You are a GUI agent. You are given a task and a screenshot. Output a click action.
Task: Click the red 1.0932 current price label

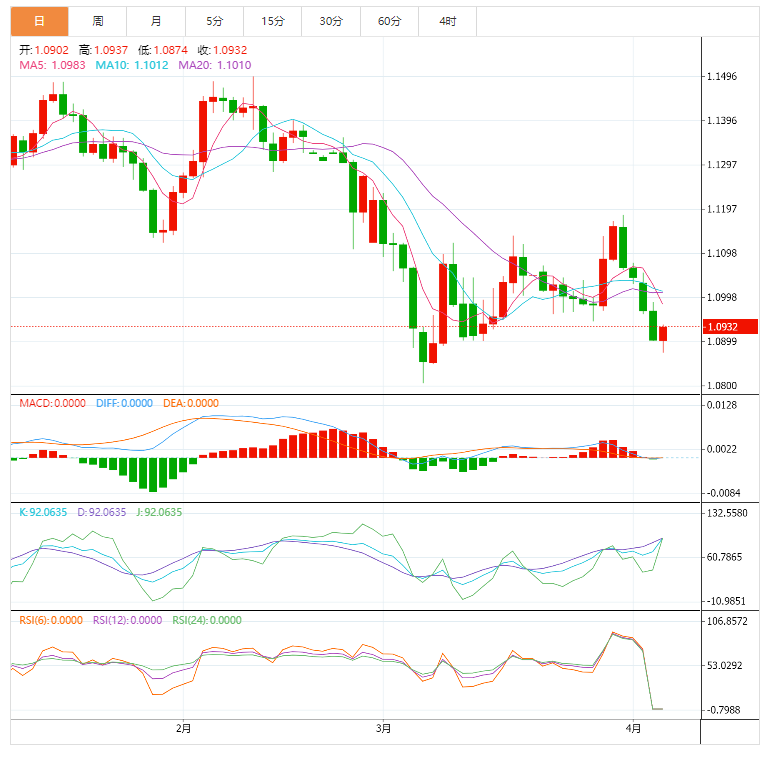[730, 327]
